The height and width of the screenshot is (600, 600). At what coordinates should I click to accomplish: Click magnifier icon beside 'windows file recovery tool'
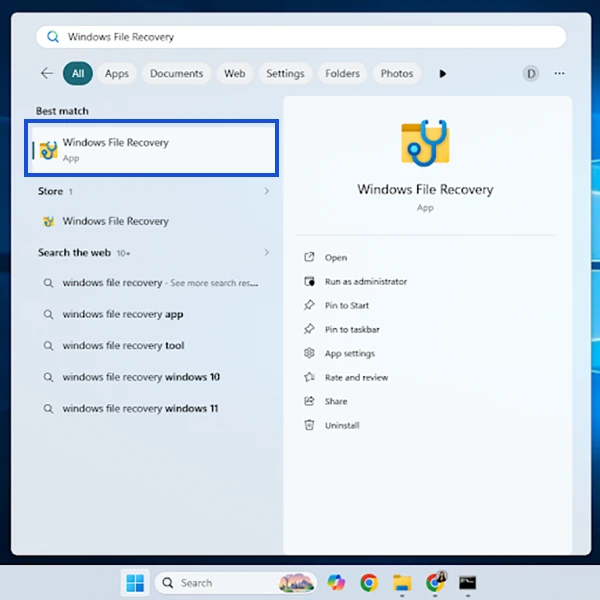(x=48, y=346)
